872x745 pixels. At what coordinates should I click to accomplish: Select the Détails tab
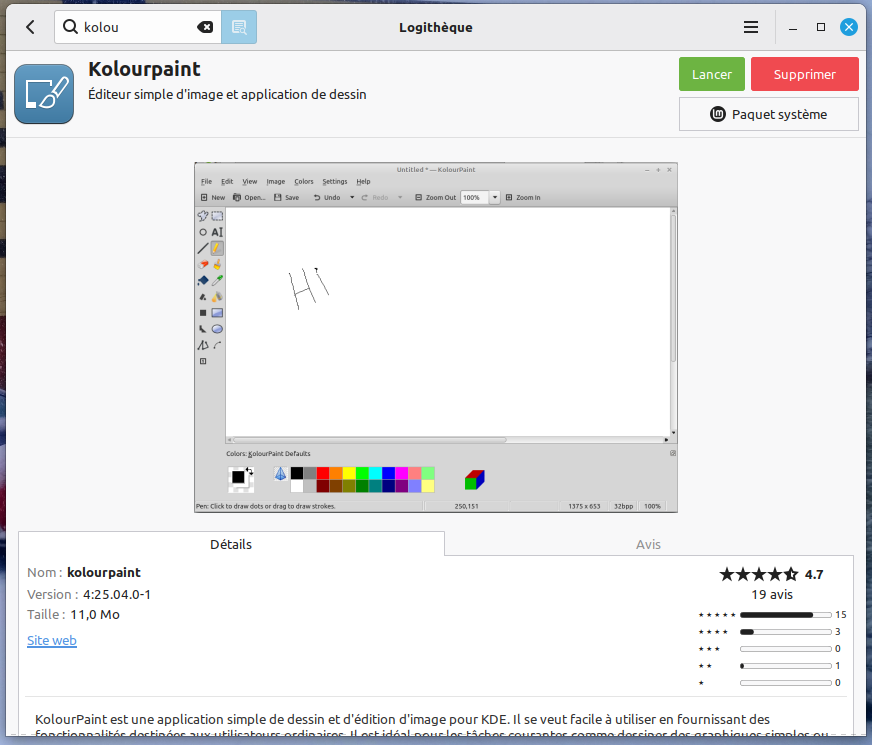click(x=231, y=544)
